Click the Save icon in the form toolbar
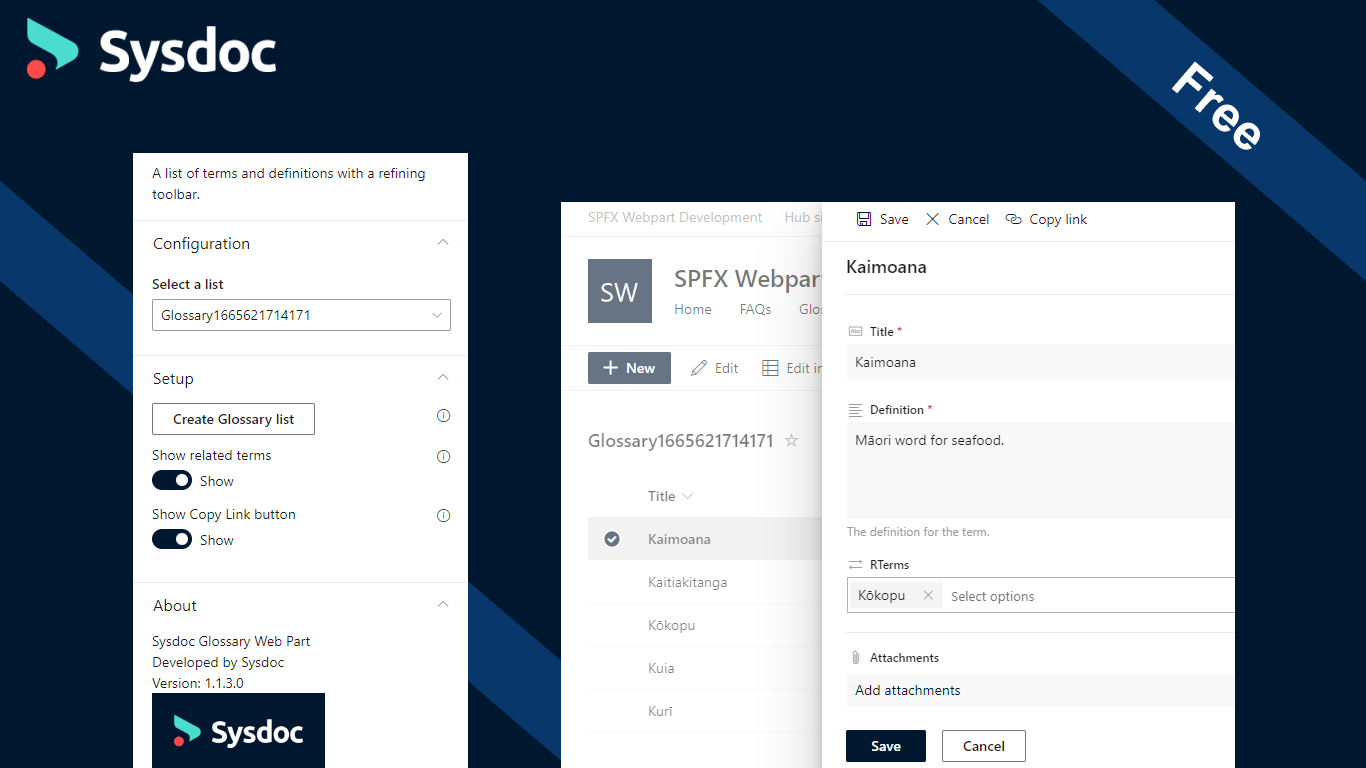1366x768 pixels. (864, 219)
